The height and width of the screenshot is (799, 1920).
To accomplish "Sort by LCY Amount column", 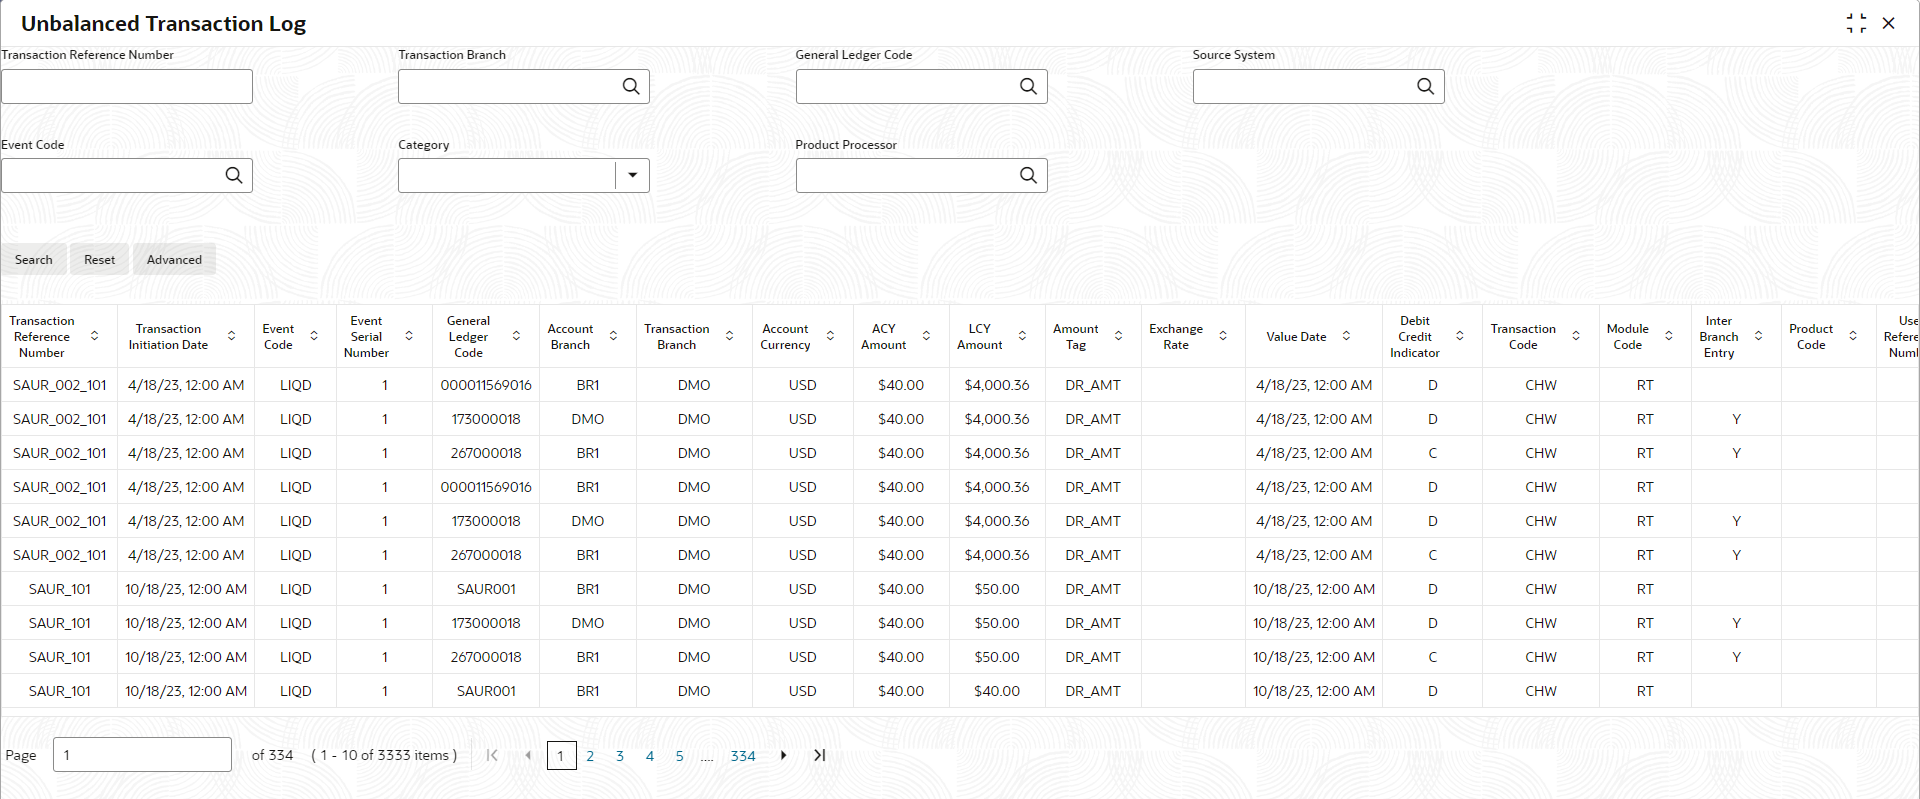I will point(1022,336).
